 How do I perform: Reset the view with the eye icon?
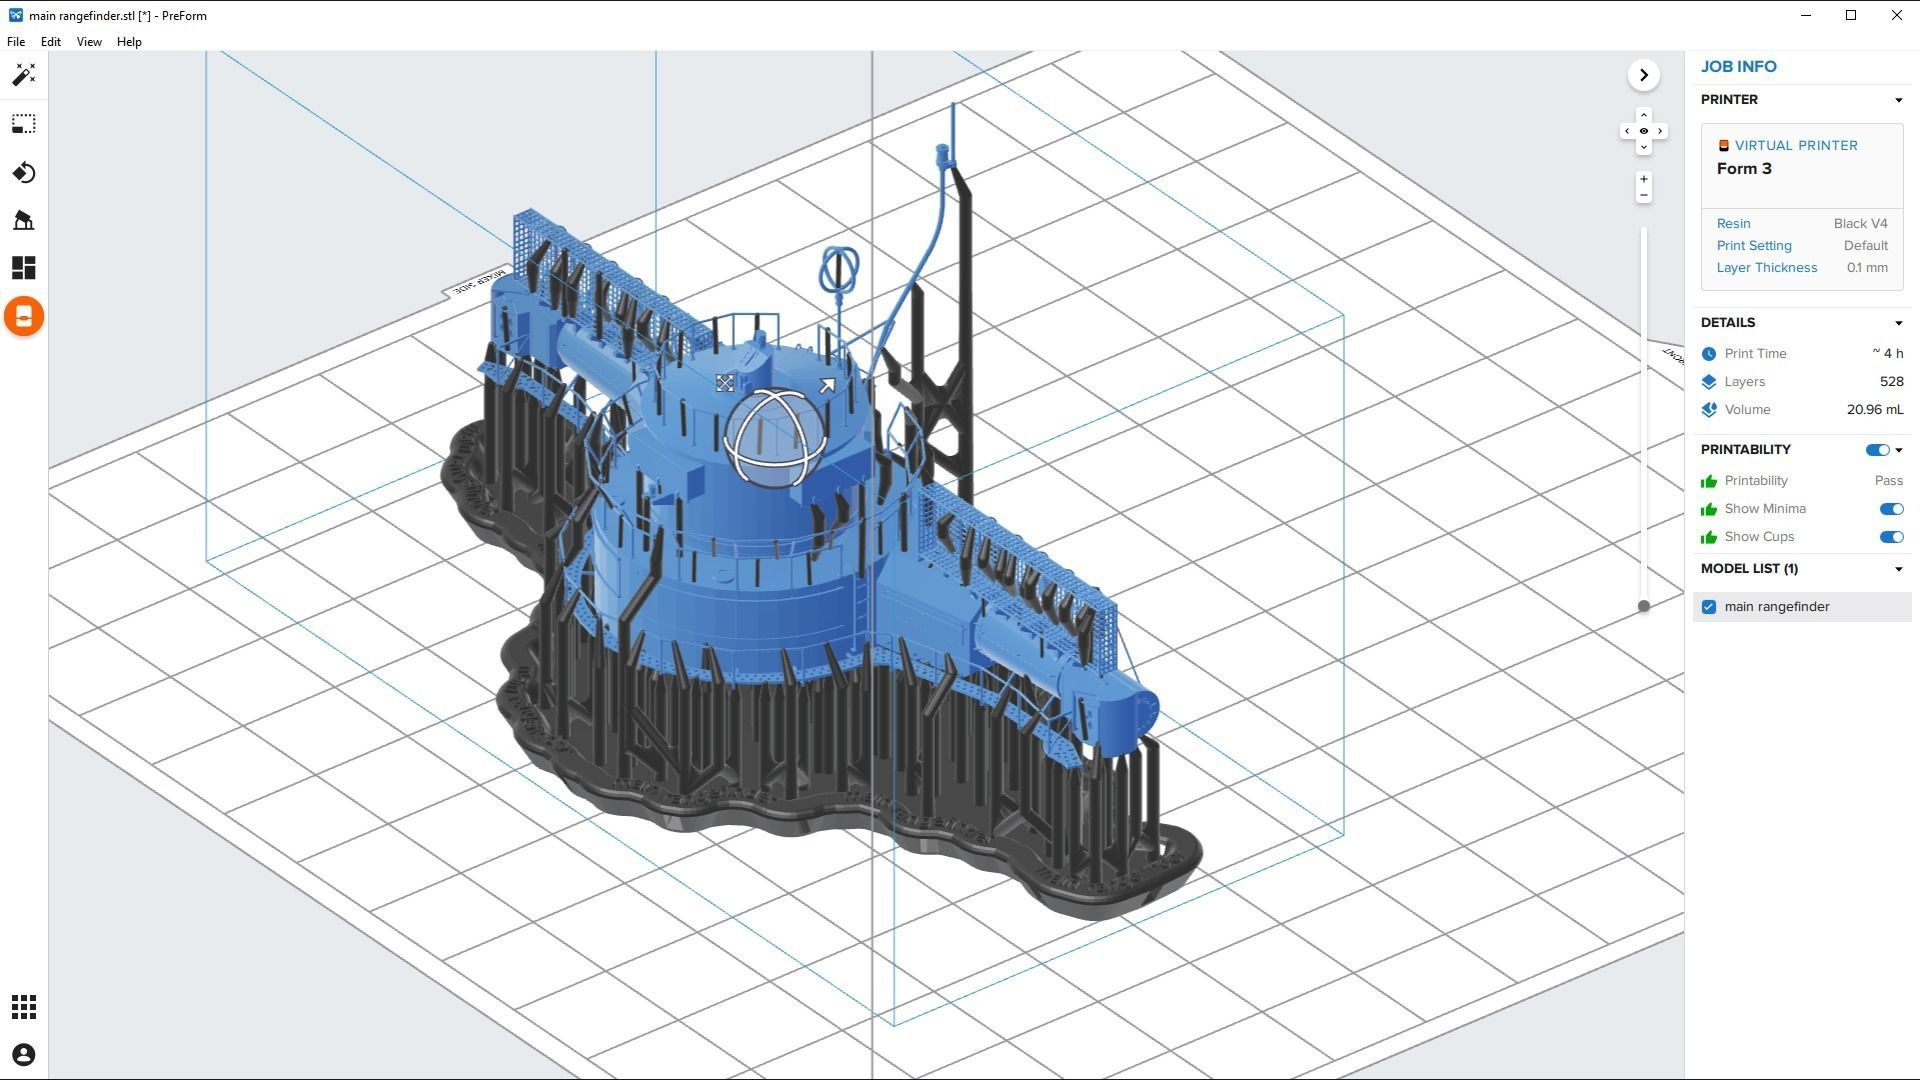tap(1644, 131)
